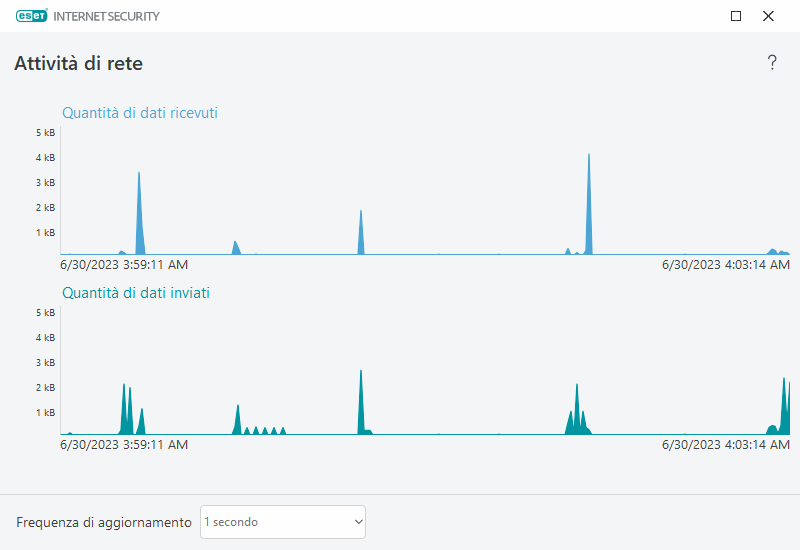Click the ESET logo in title bar
Viewport: 800px width, 550px height.
coord(32,16)
